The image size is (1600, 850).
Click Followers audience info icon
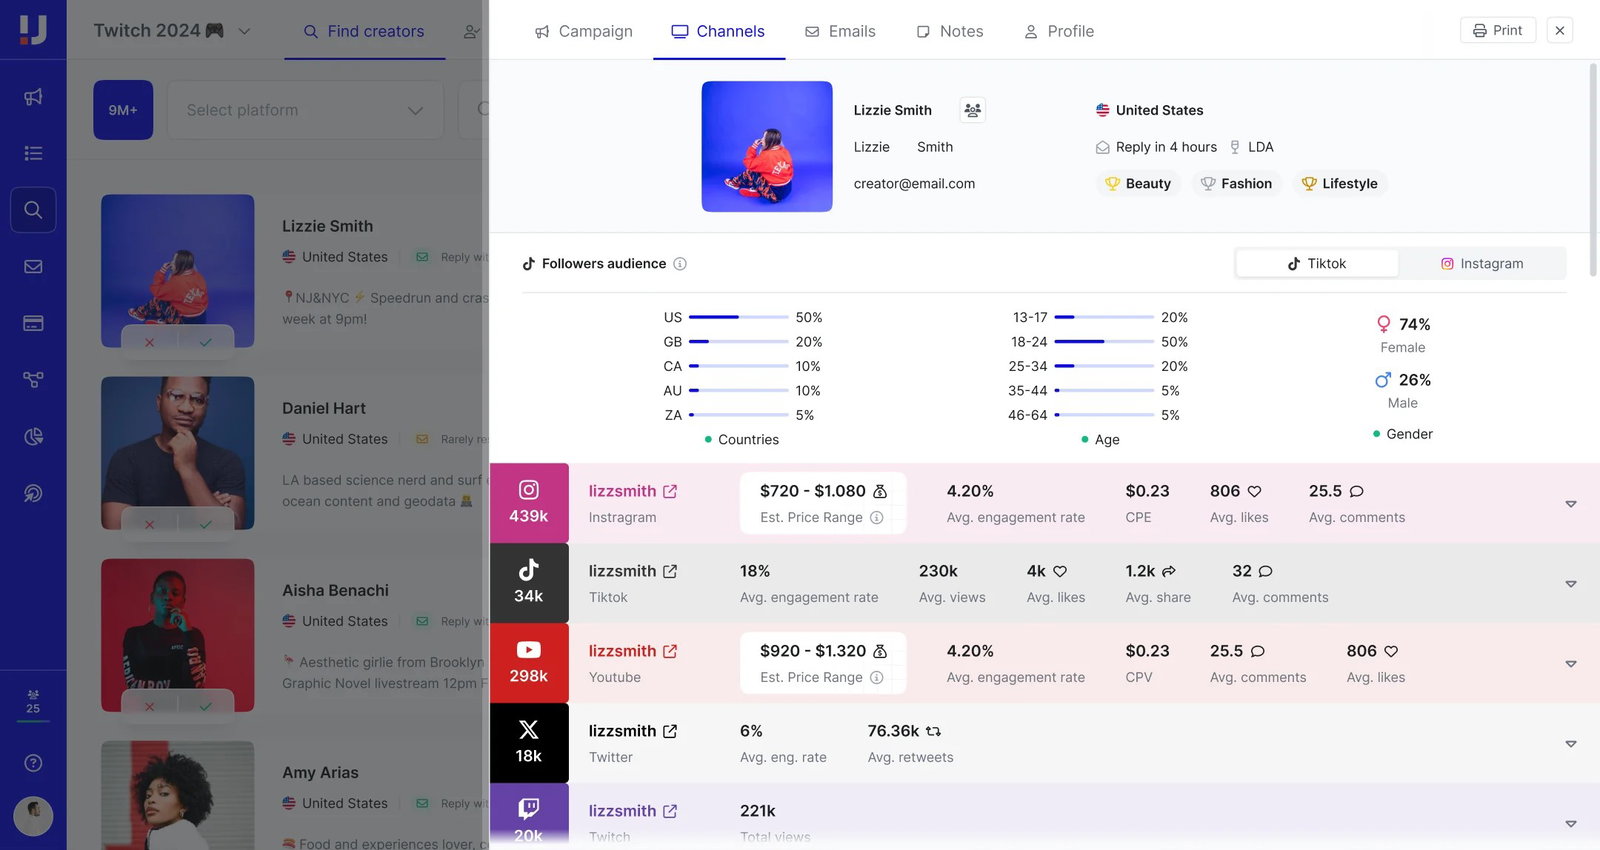click(680, 264)
